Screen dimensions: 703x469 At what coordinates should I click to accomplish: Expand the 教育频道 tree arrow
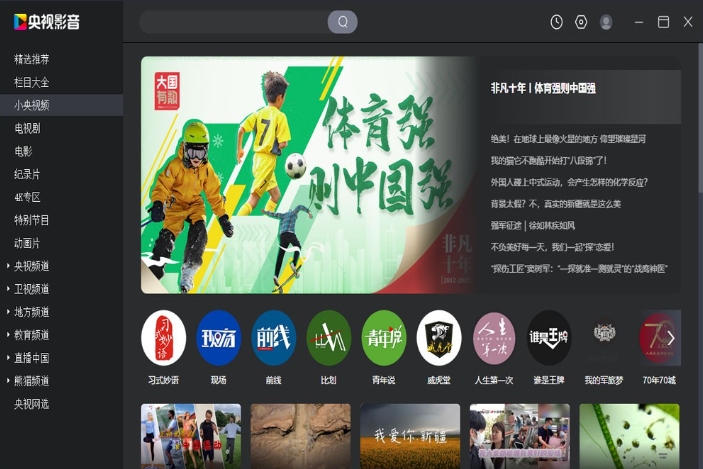(x=8, y=334)
